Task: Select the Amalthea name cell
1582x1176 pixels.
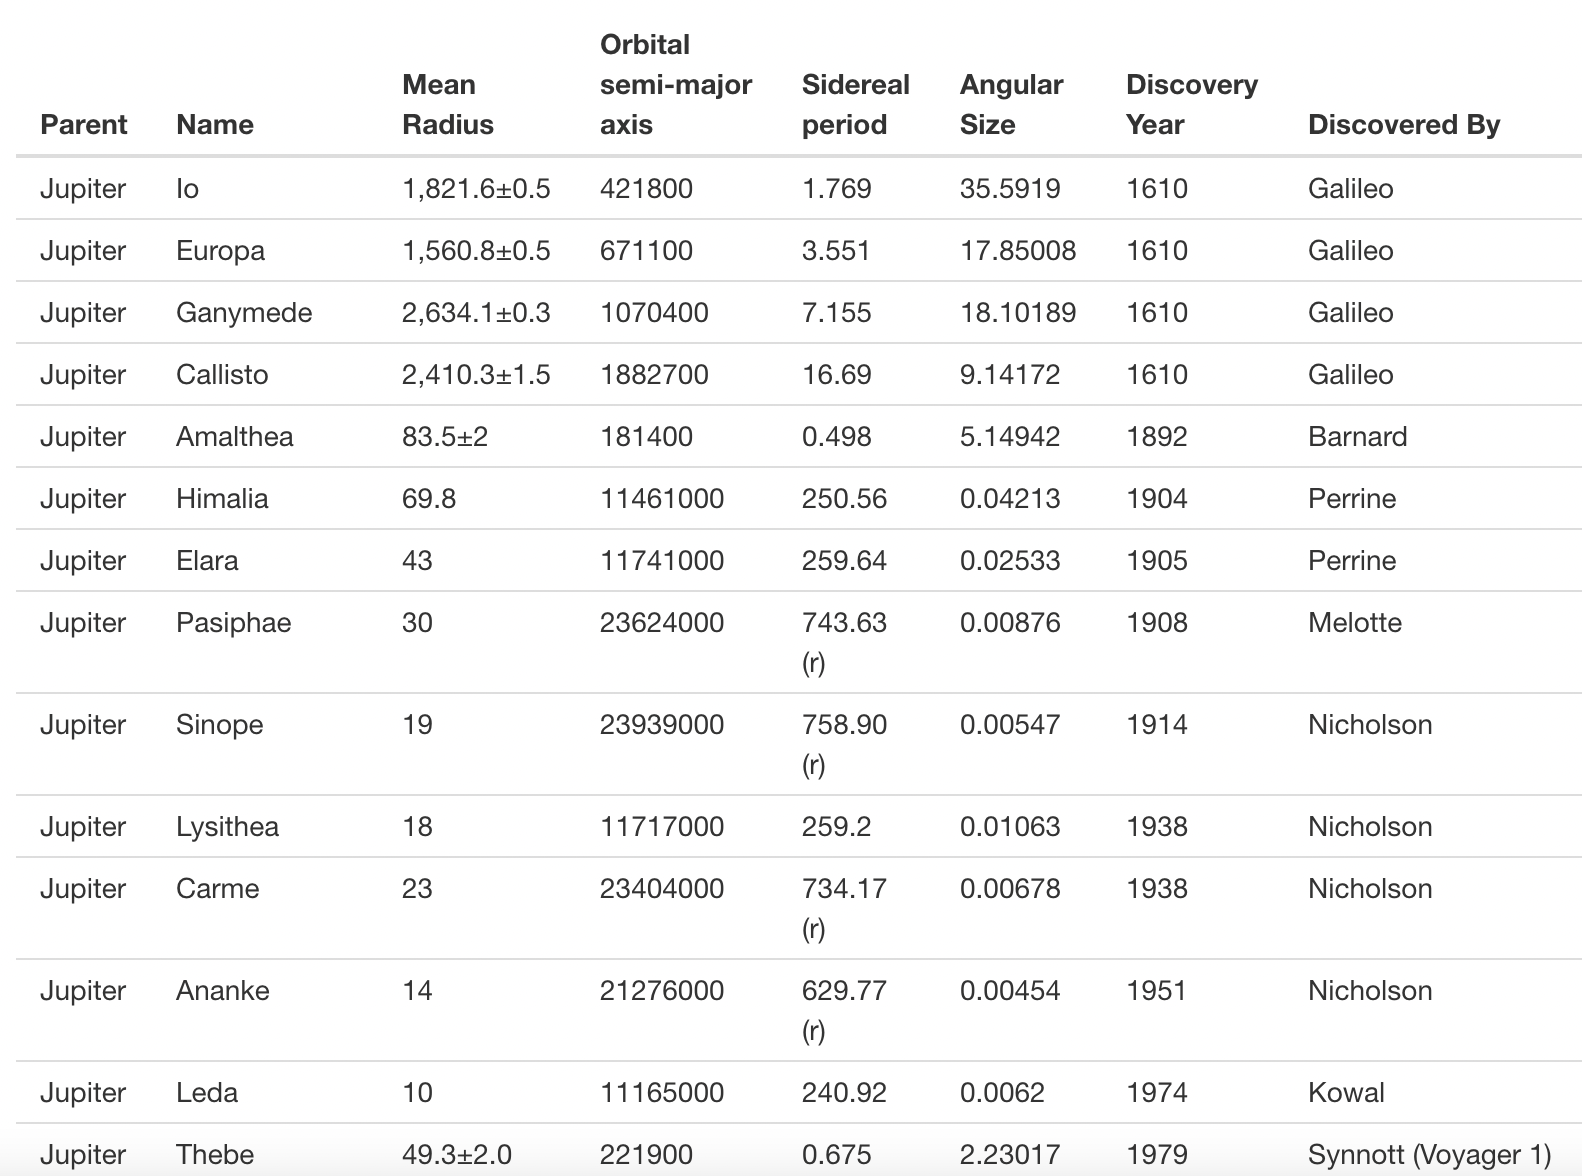Action: [x=234, y=437]
